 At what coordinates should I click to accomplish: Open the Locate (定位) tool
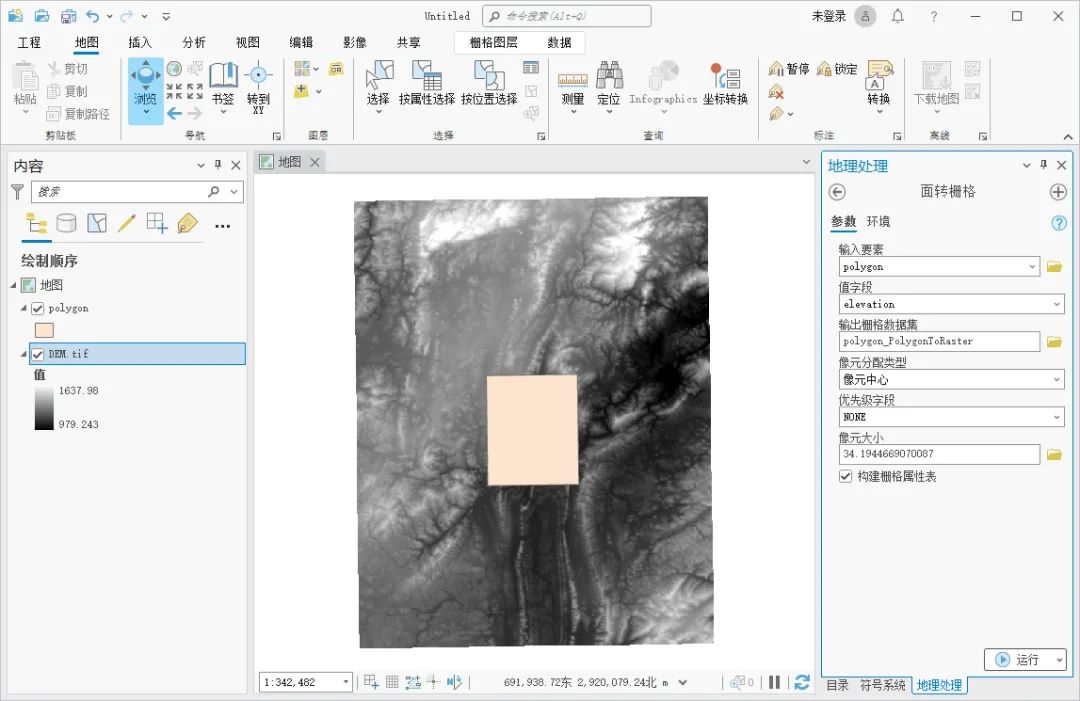(609, 87)
